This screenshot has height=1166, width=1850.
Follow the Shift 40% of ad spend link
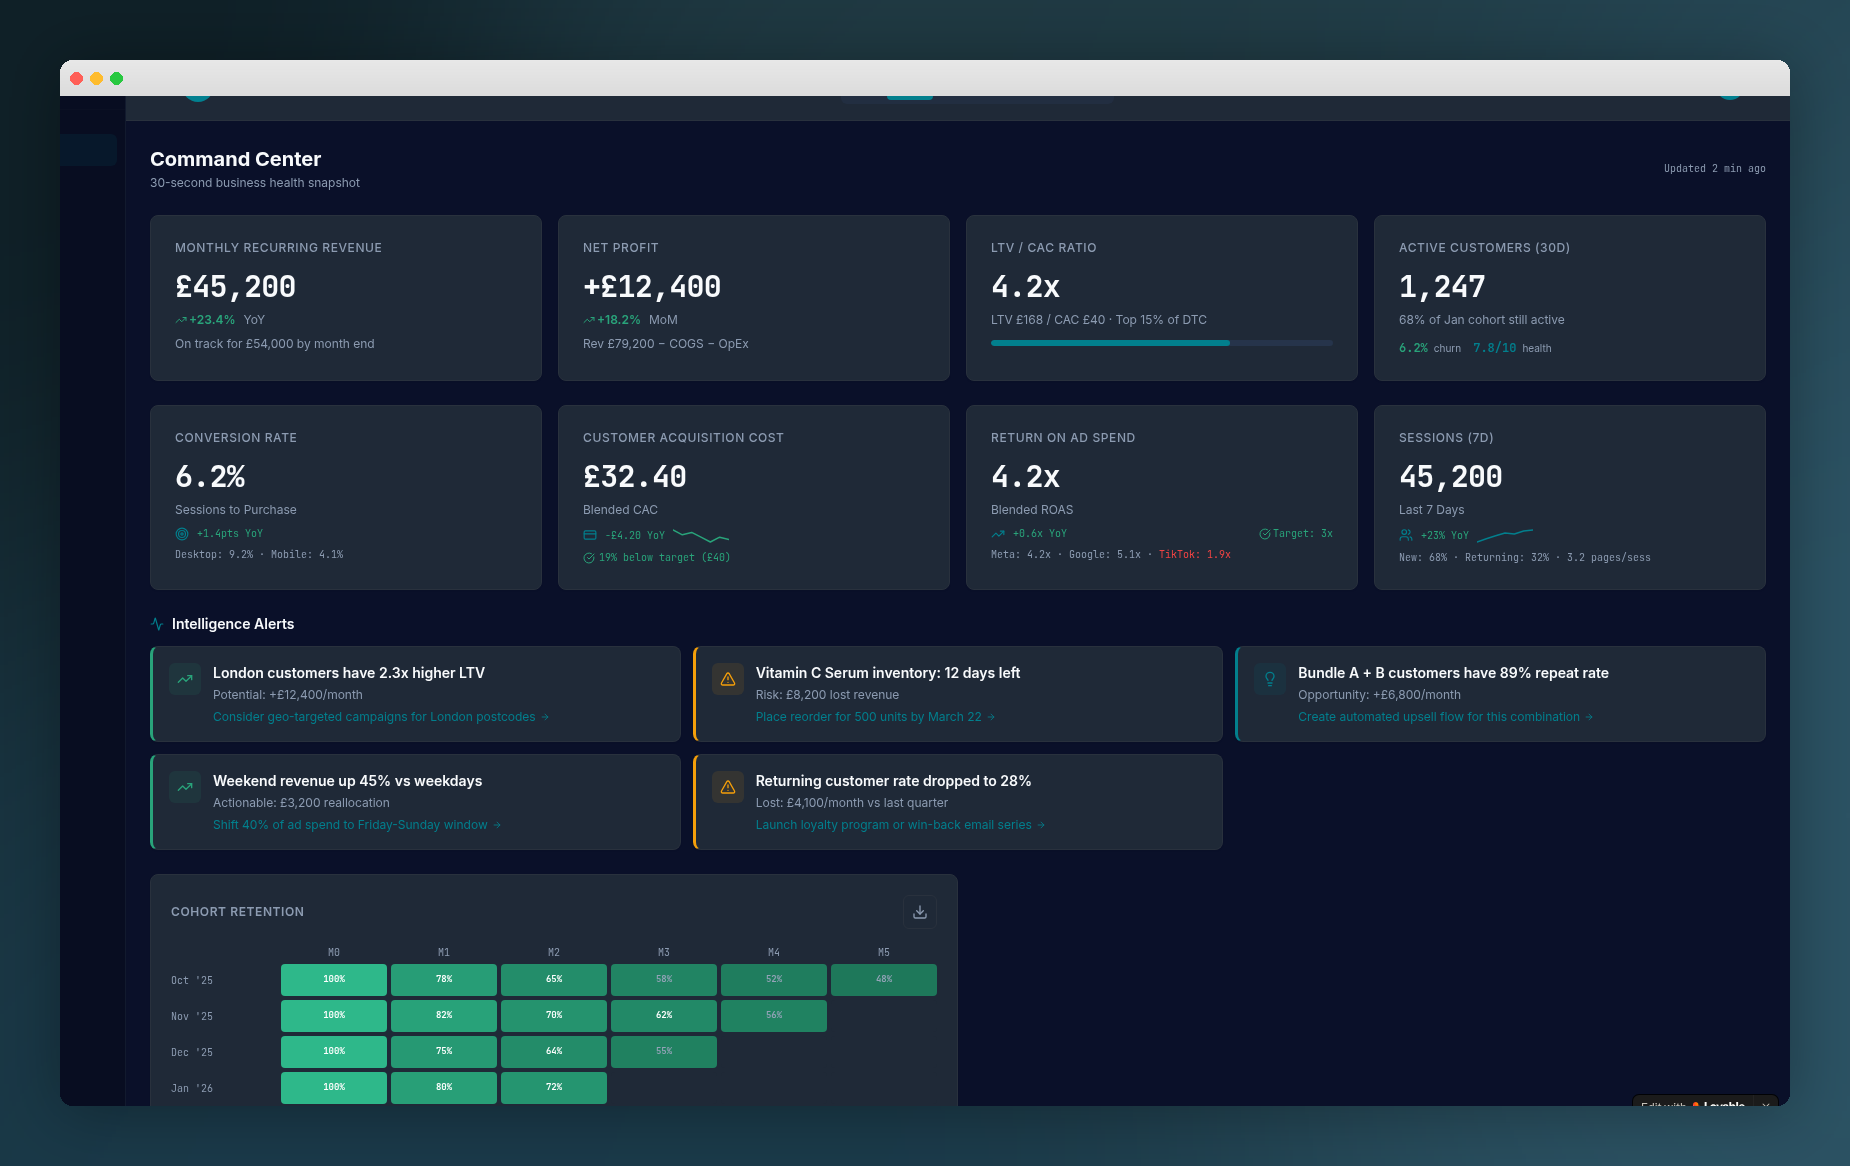pyautogui.click(x=357, y=825)
